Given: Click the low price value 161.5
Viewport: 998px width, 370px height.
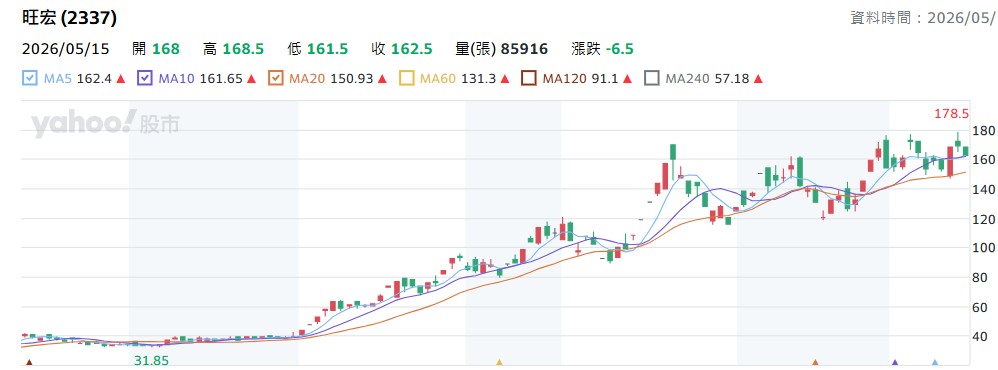Looking at the screenshot, I should pyautogui.click(x=327, y=49).
